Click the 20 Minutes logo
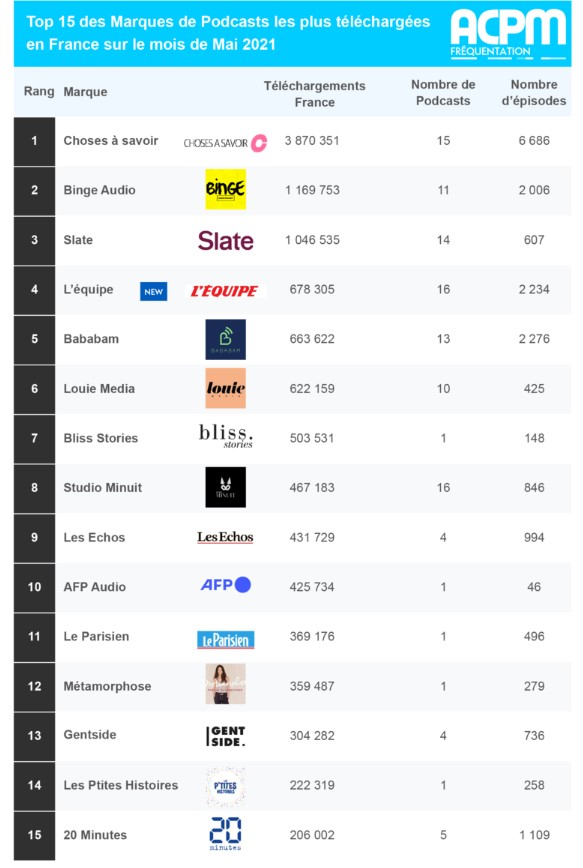583x868 pixels. tap(225, 833)
